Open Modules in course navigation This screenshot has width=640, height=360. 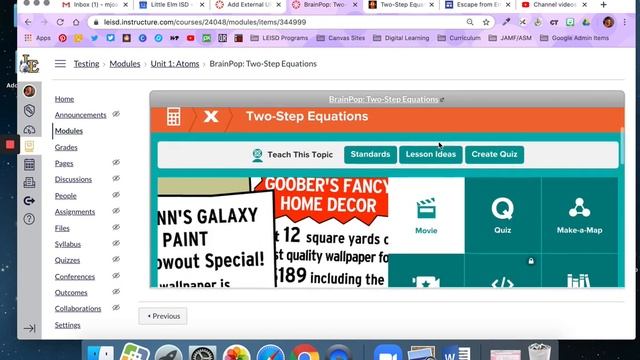[69, 131]
